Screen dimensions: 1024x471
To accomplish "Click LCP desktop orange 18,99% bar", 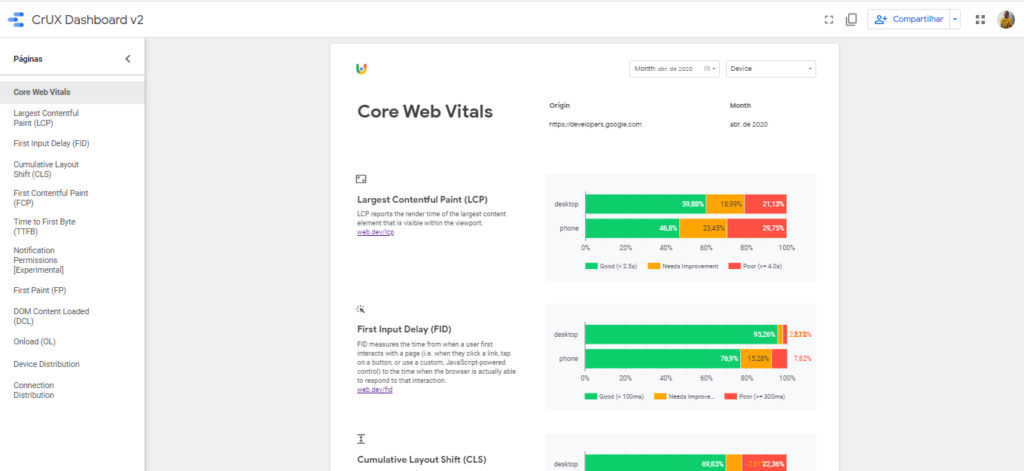I will click(725, 204).
